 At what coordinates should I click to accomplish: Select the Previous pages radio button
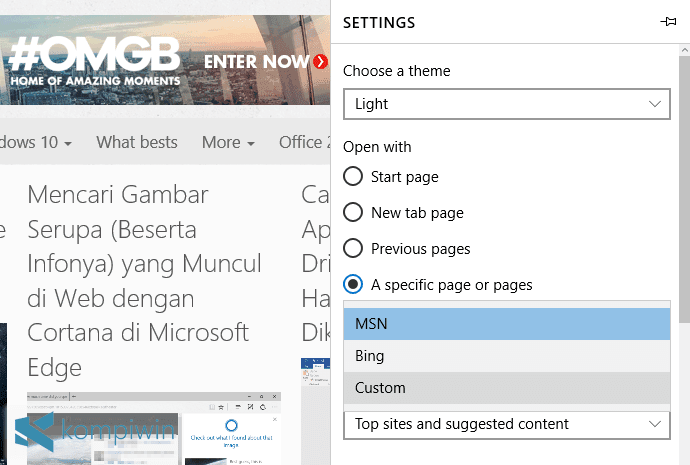coord(353,249)
